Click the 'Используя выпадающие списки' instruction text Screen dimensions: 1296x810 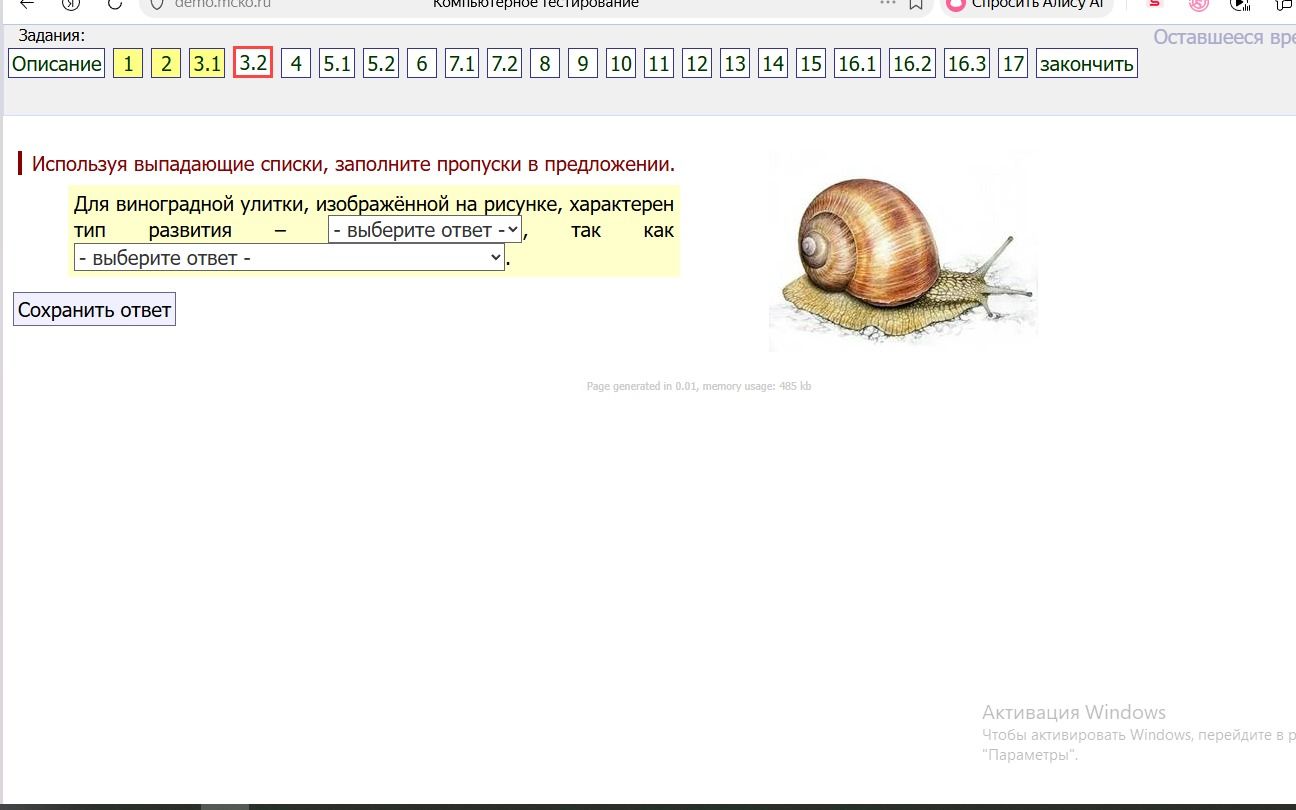[353, 164]
